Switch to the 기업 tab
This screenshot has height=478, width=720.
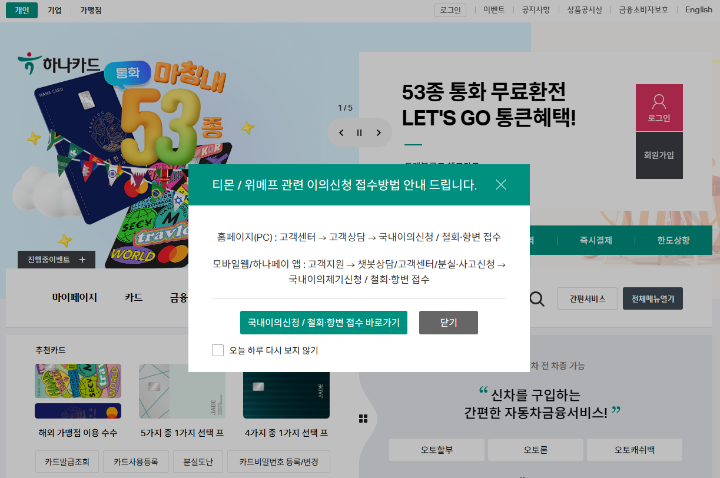point(55,10)
